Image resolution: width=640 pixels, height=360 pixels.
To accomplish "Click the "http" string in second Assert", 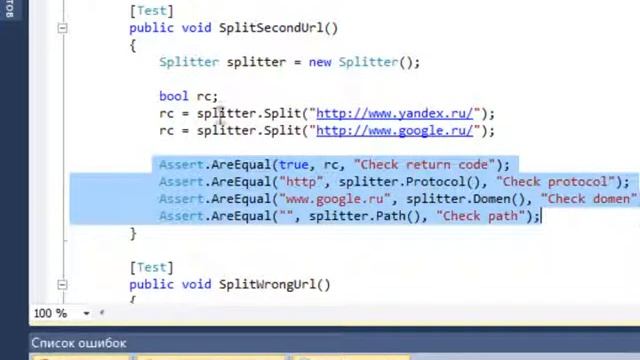I will click(301, 182).
